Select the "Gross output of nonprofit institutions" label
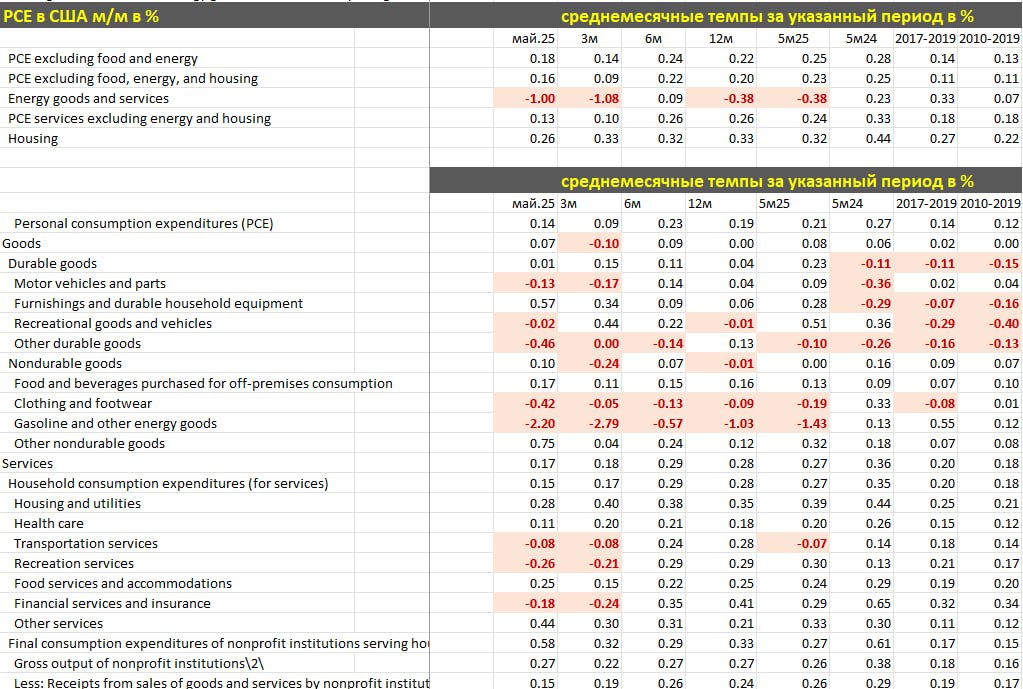The width and height of the screenshot is (1023, 689). point(139,664)
